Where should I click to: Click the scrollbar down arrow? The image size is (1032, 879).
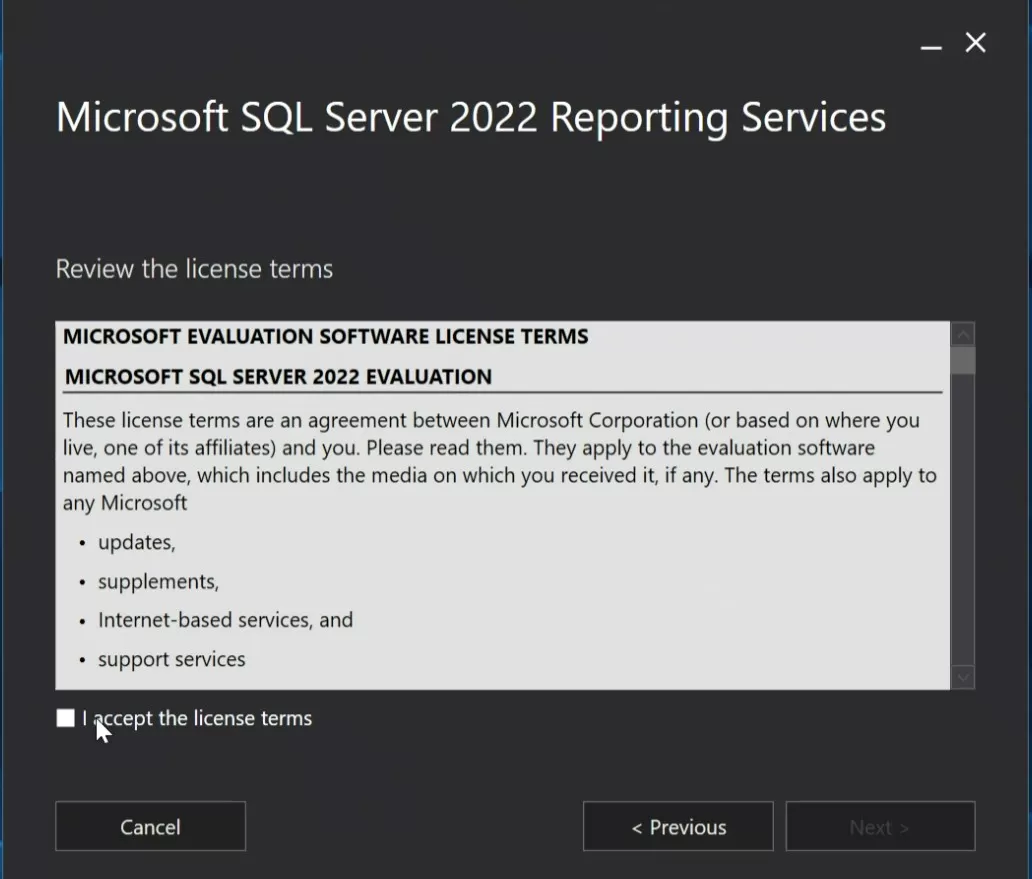tap(962, 676)
